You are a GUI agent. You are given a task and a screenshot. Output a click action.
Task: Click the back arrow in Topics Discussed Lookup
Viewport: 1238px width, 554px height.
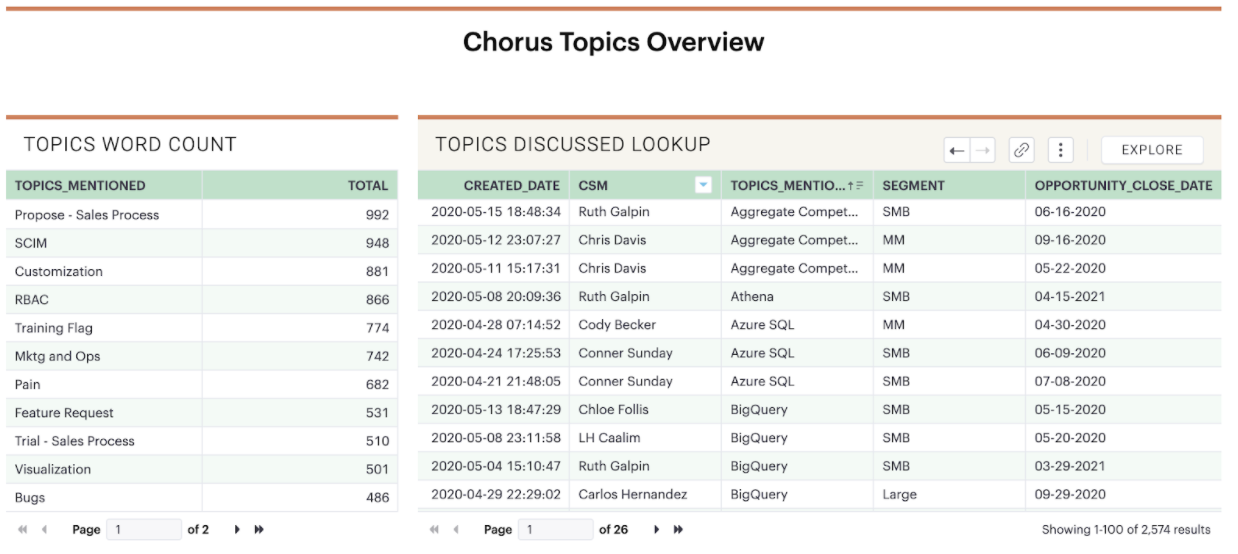click(957, 150)
